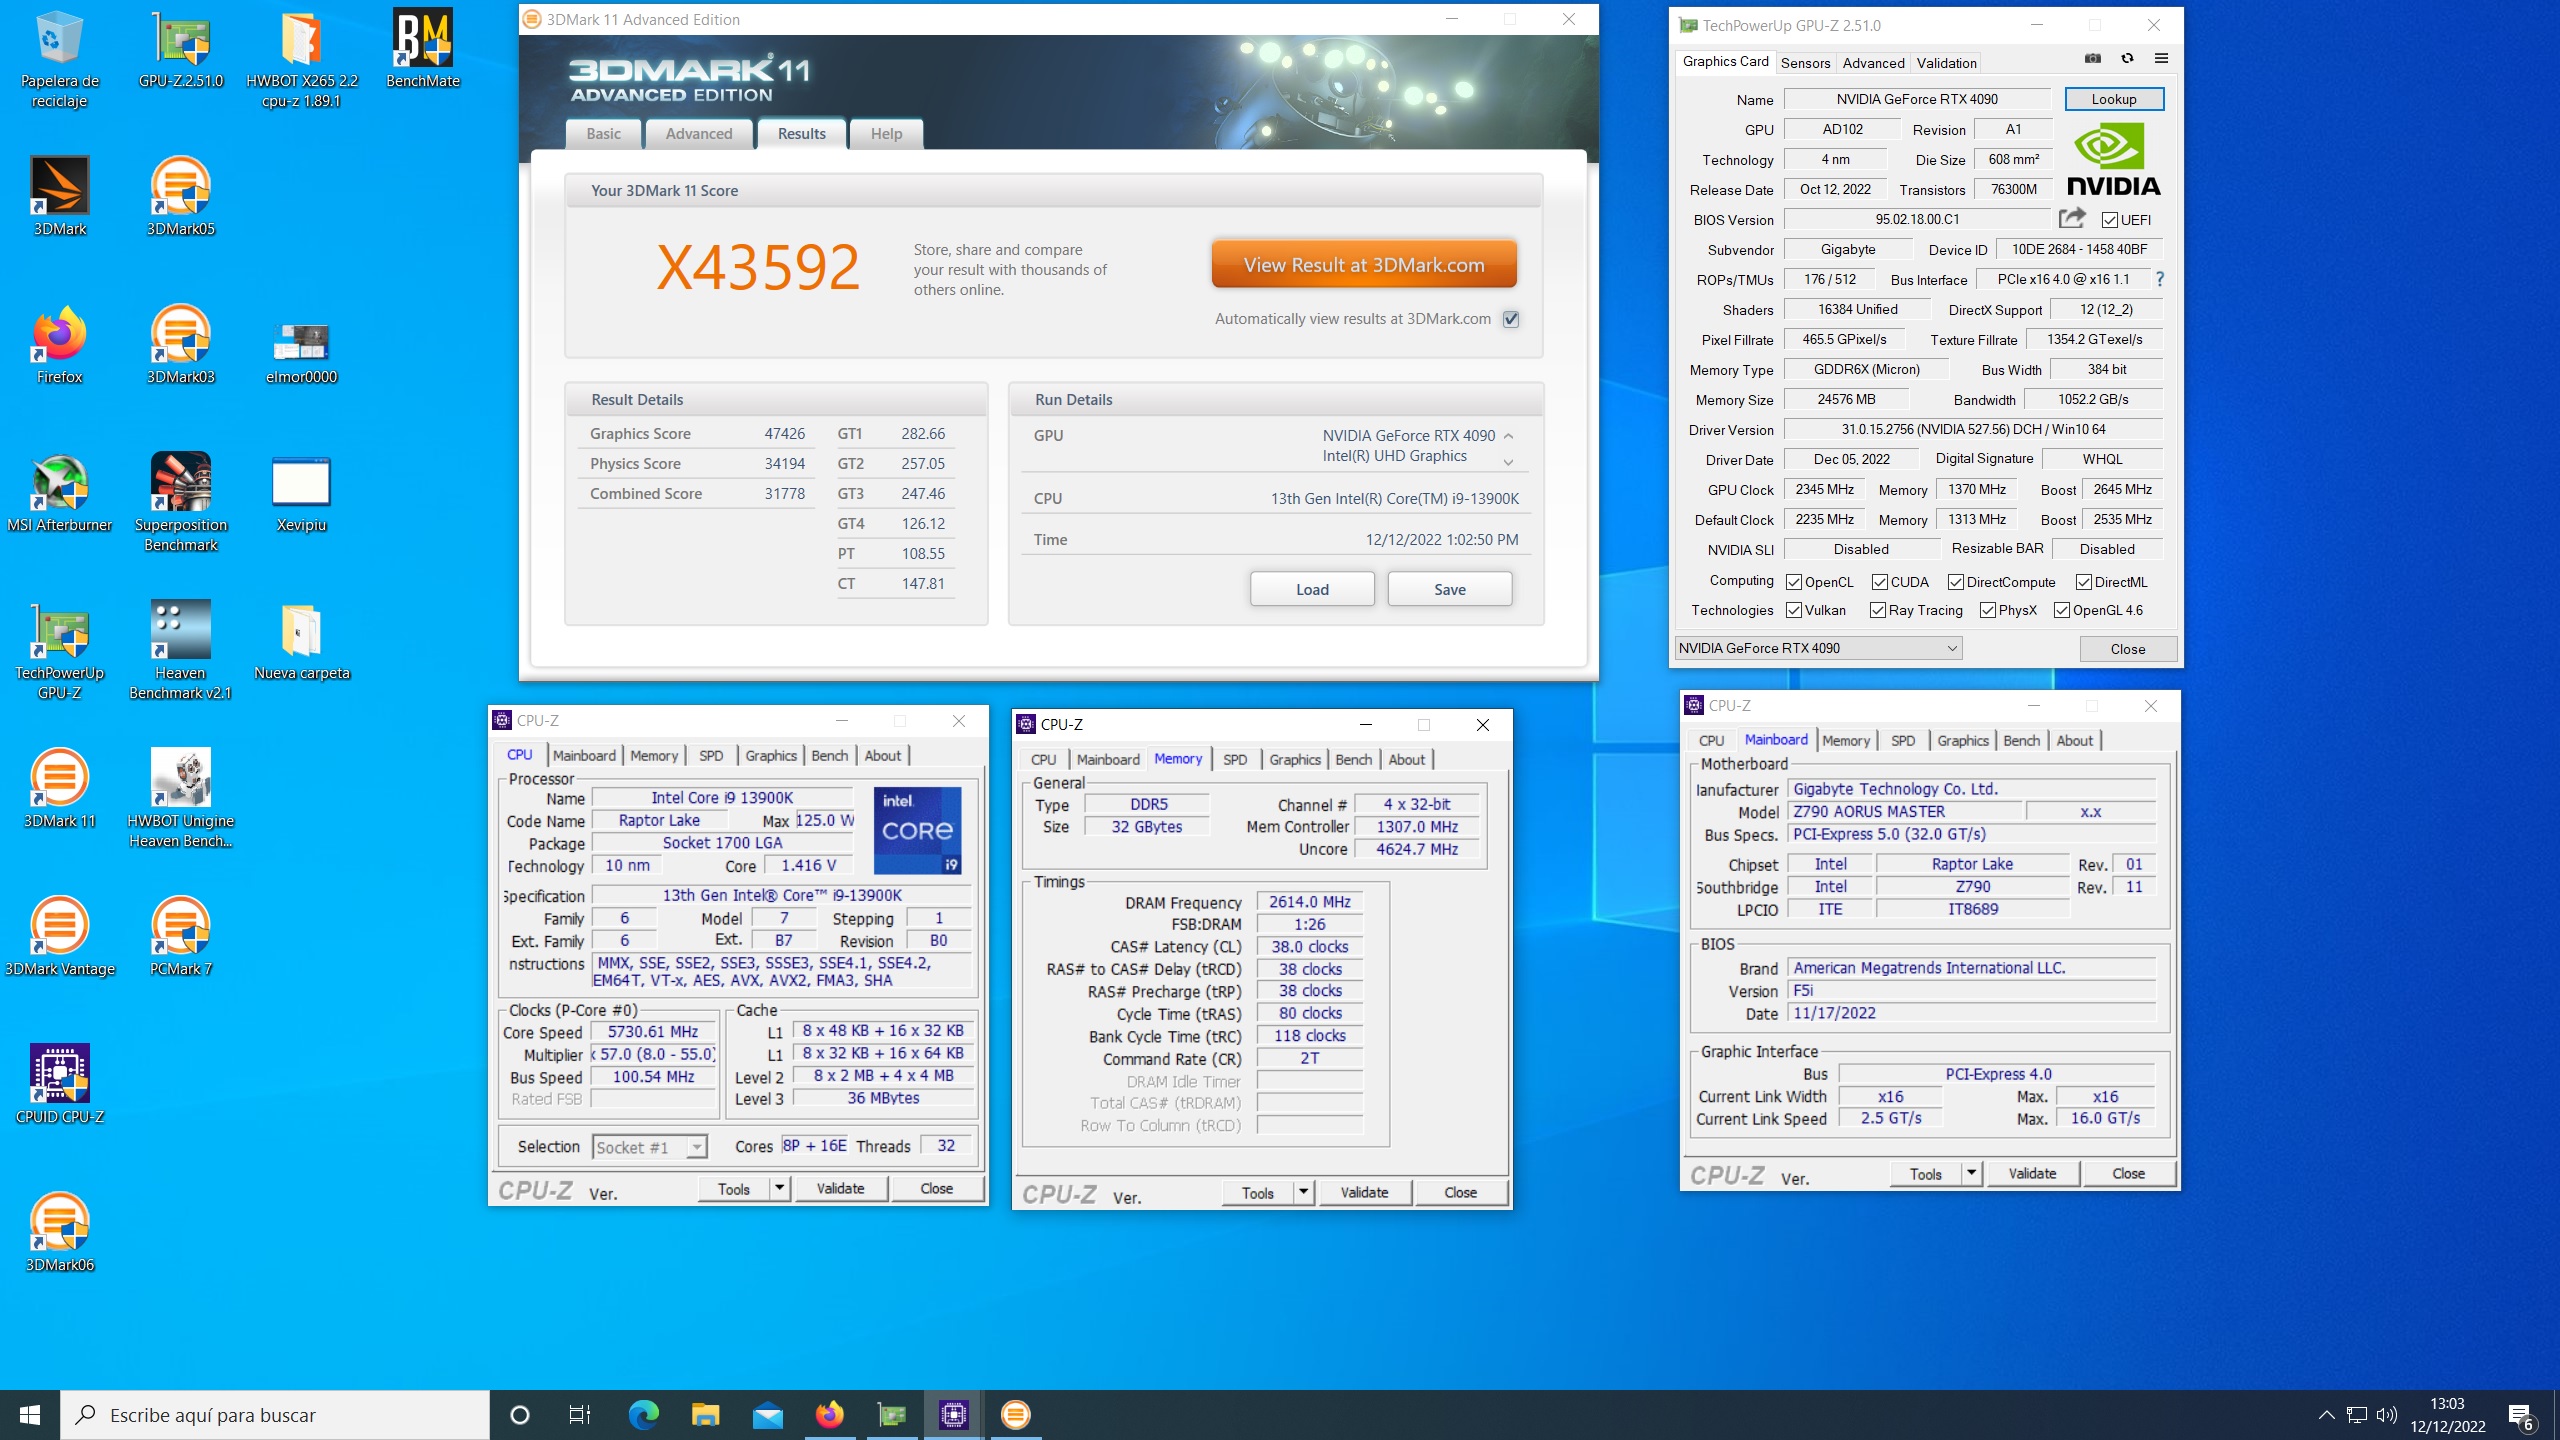
Task: Launch PCMark 7 desktop shortcut
Action: pyautogui.click(x=181, y=936)
